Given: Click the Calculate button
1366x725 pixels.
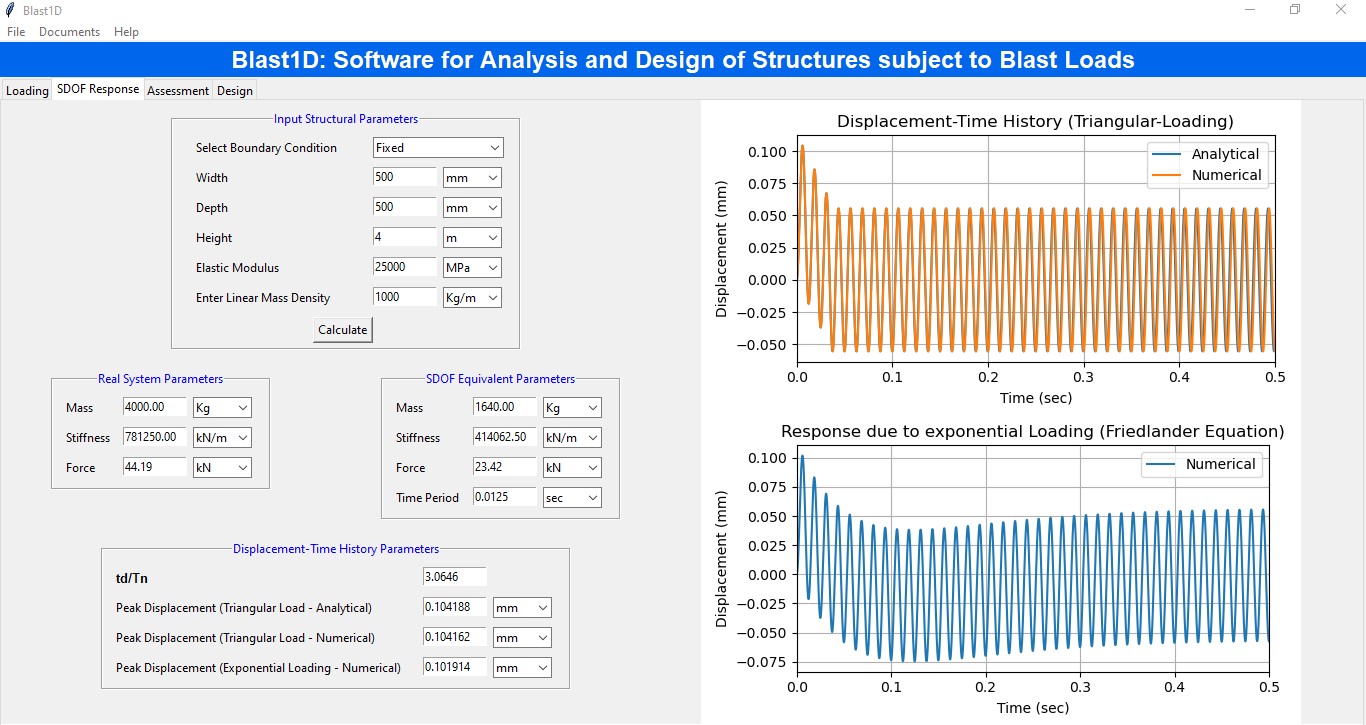Looking at the screenshot, I should point(343,330).
